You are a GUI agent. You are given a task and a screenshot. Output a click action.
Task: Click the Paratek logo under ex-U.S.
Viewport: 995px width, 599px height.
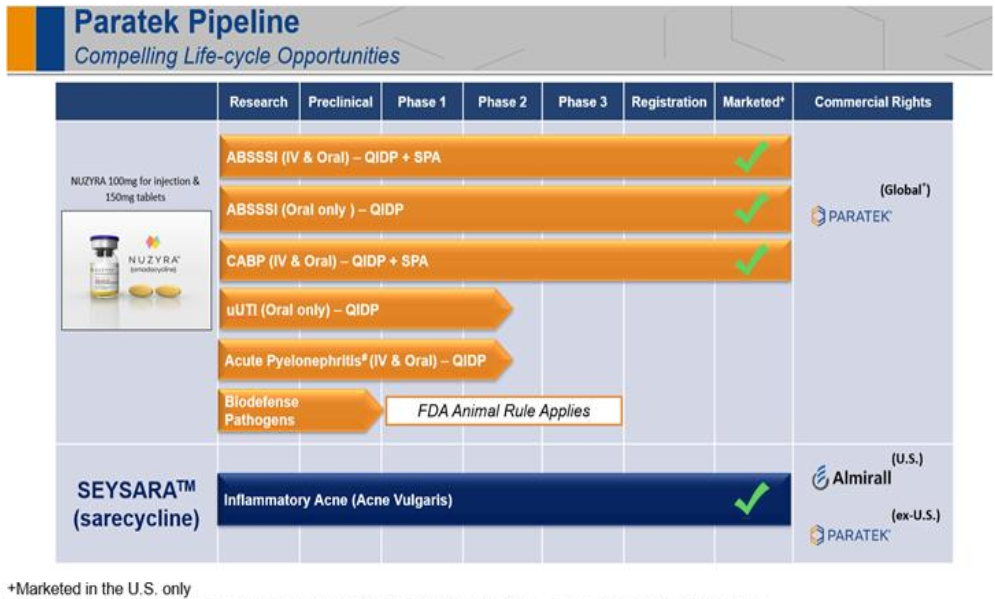click(850, 536)
